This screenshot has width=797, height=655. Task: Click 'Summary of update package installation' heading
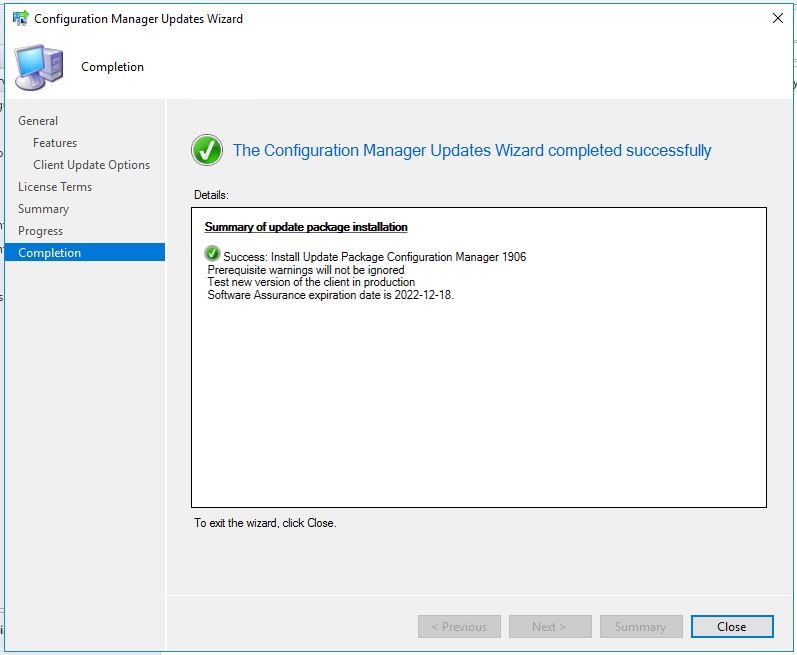[x=306, y=227]
